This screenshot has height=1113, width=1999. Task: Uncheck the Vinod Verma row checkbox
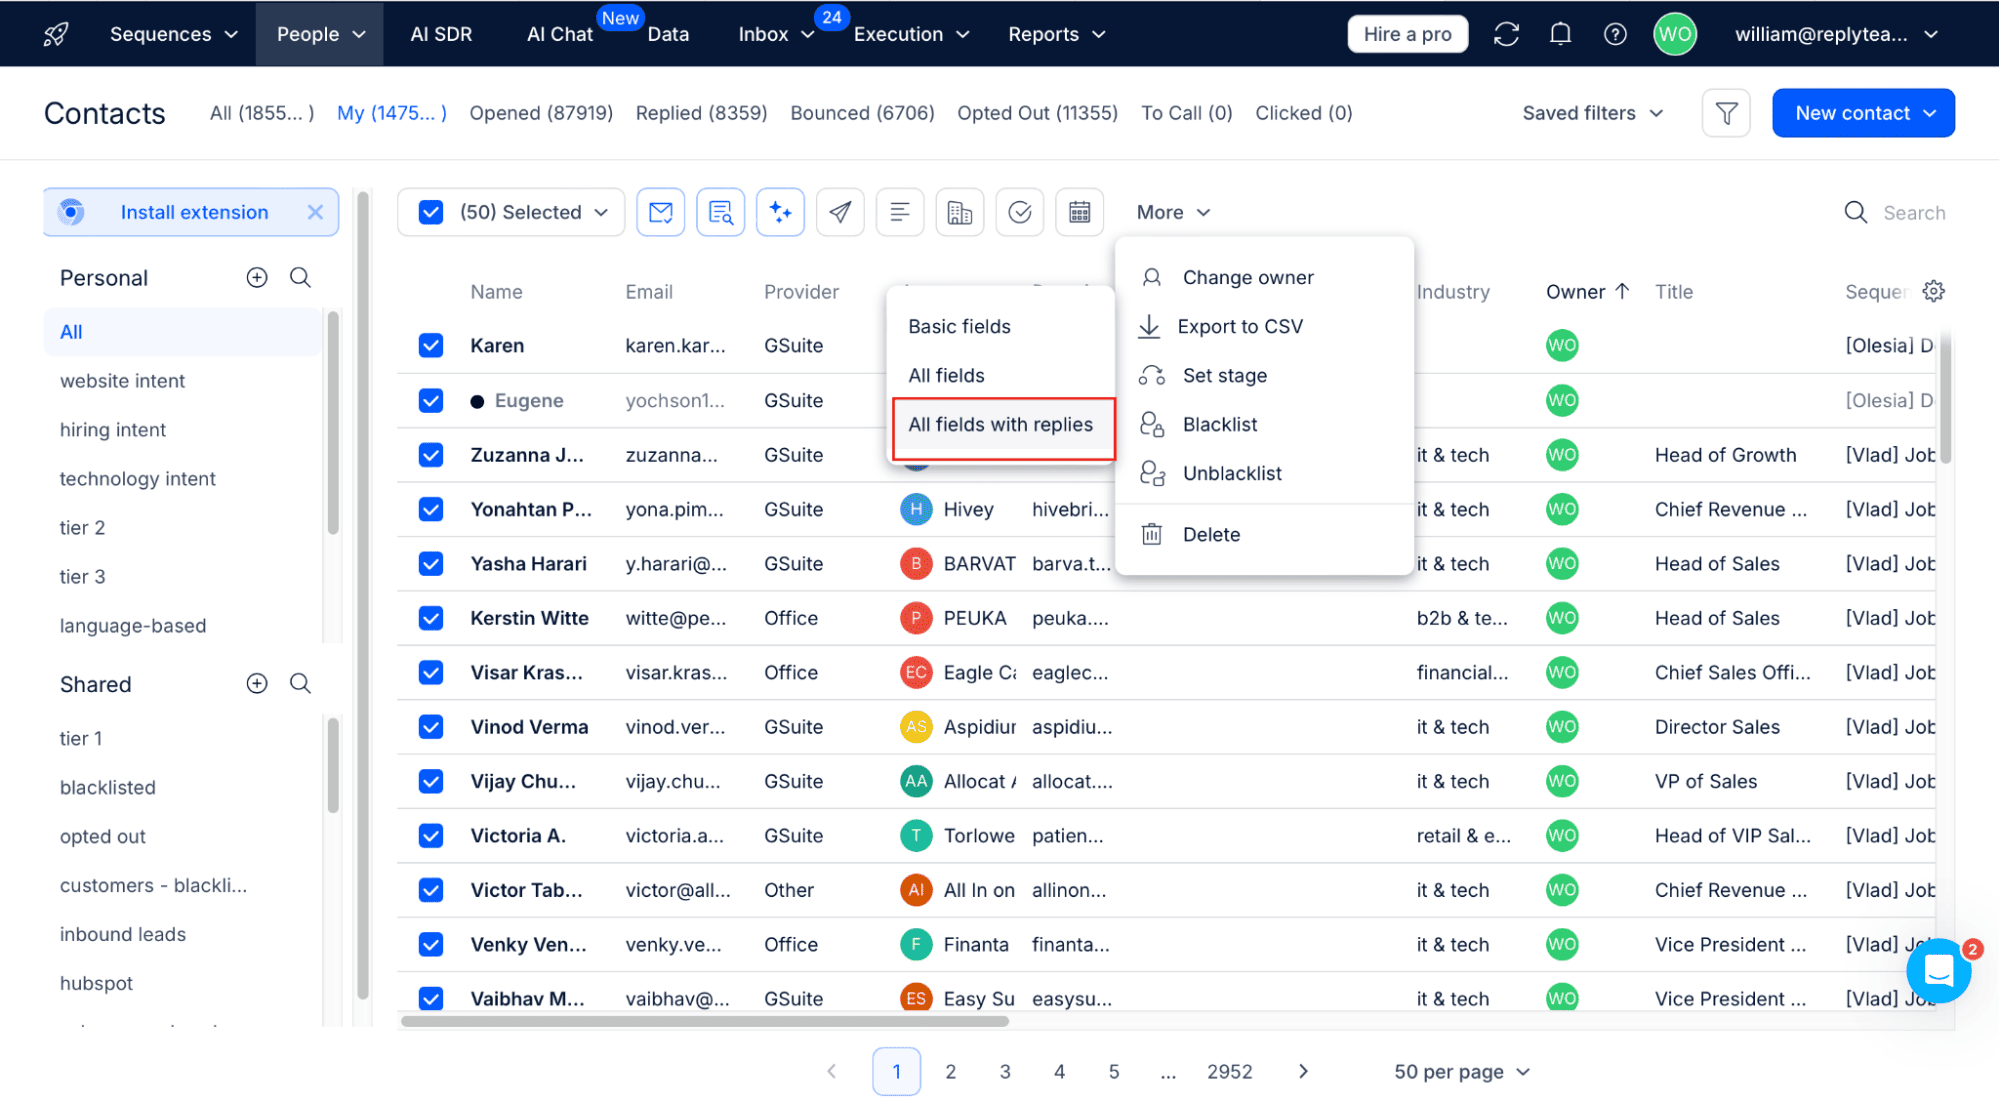pyautogui.click(x=431, y=727)
